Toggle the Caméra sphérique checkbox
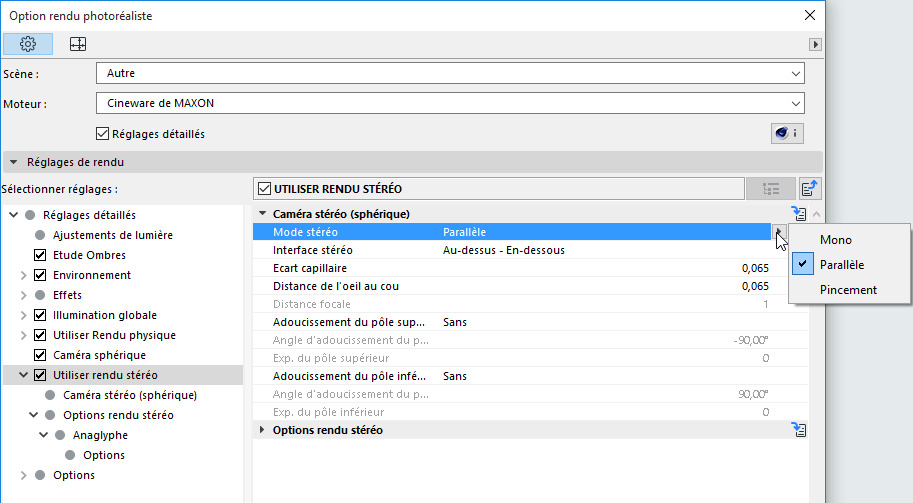The image size is (913, 503). (x=40, y=355)
